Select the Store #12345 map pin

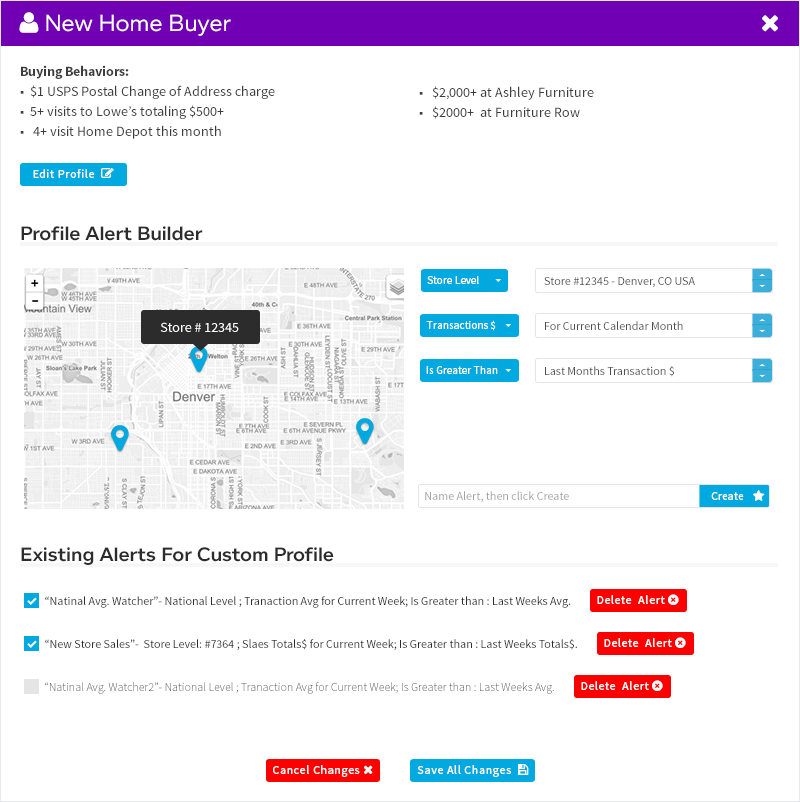199,358
